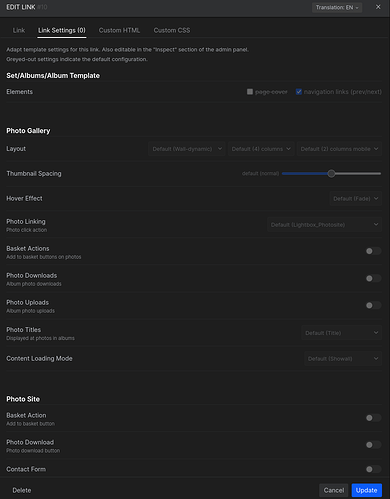Click the Thumbnail Spacing slider handle

tap(331, 173)
